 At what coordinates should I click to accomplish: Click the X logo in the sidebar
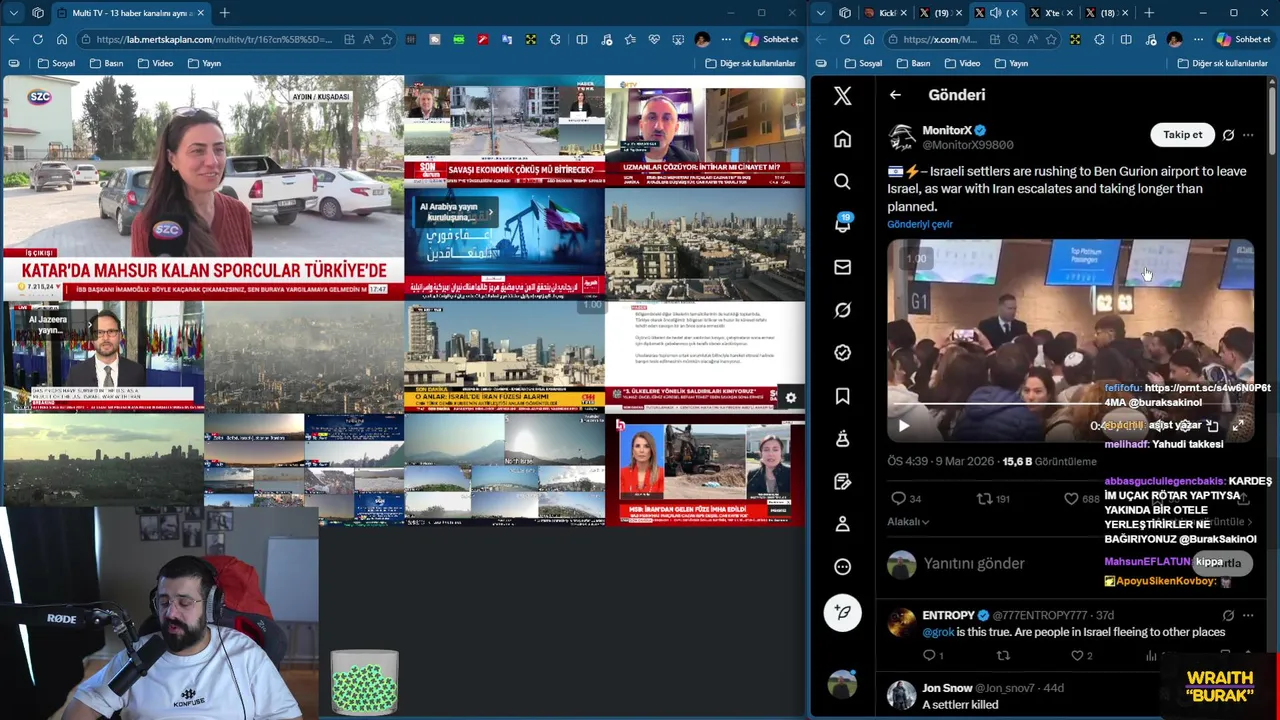pyautogui.click(x=842, y=95)
